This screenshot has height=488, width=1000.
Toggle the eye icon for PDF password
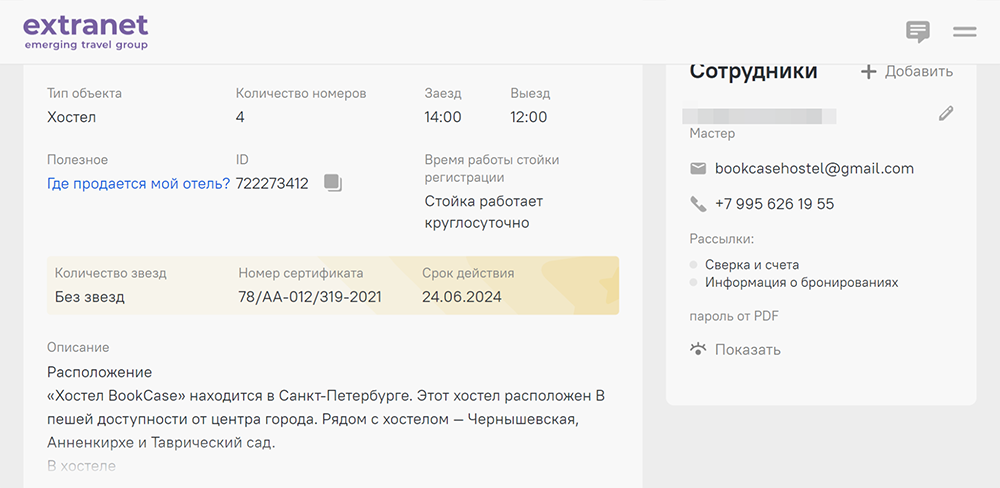coord(698,349)
